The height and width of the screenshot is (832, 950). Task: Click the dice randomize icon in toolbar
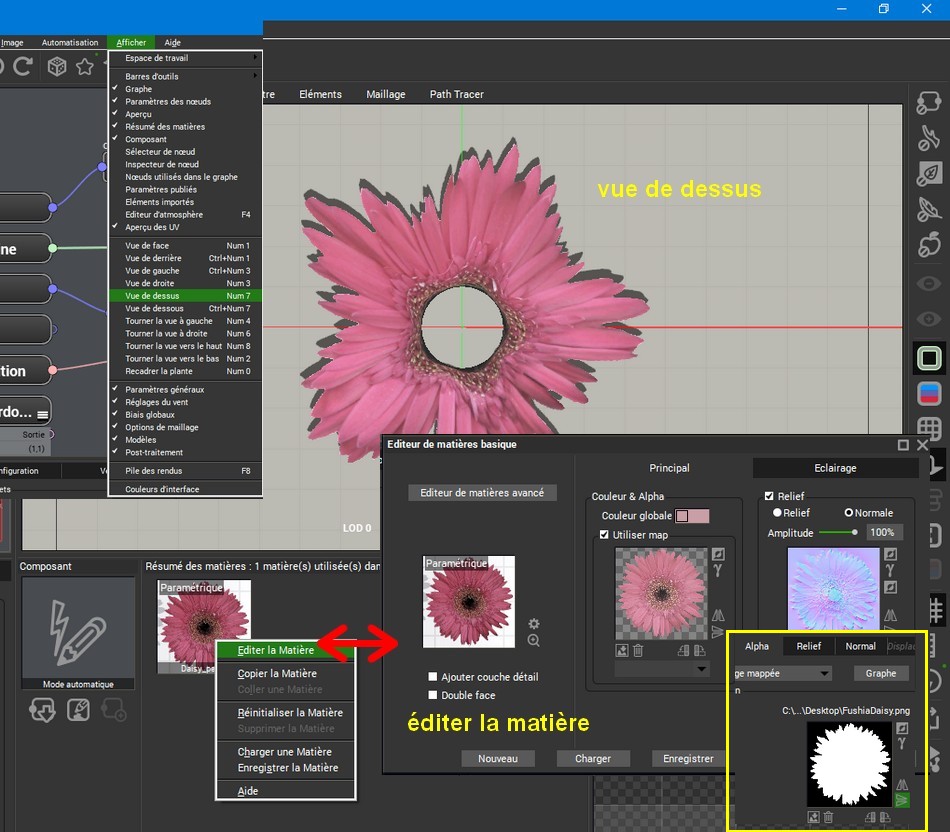(x=57, y=66)
